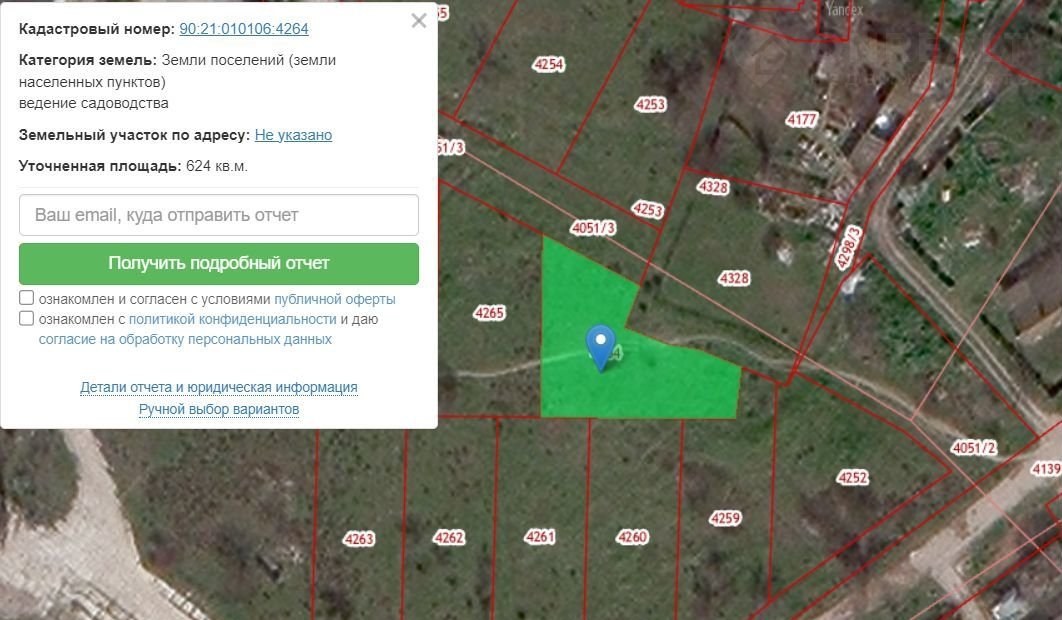Open 'Детали отчета и юридическая информация'
Viewport: 1062px width, 620px height.
(219, 387)
